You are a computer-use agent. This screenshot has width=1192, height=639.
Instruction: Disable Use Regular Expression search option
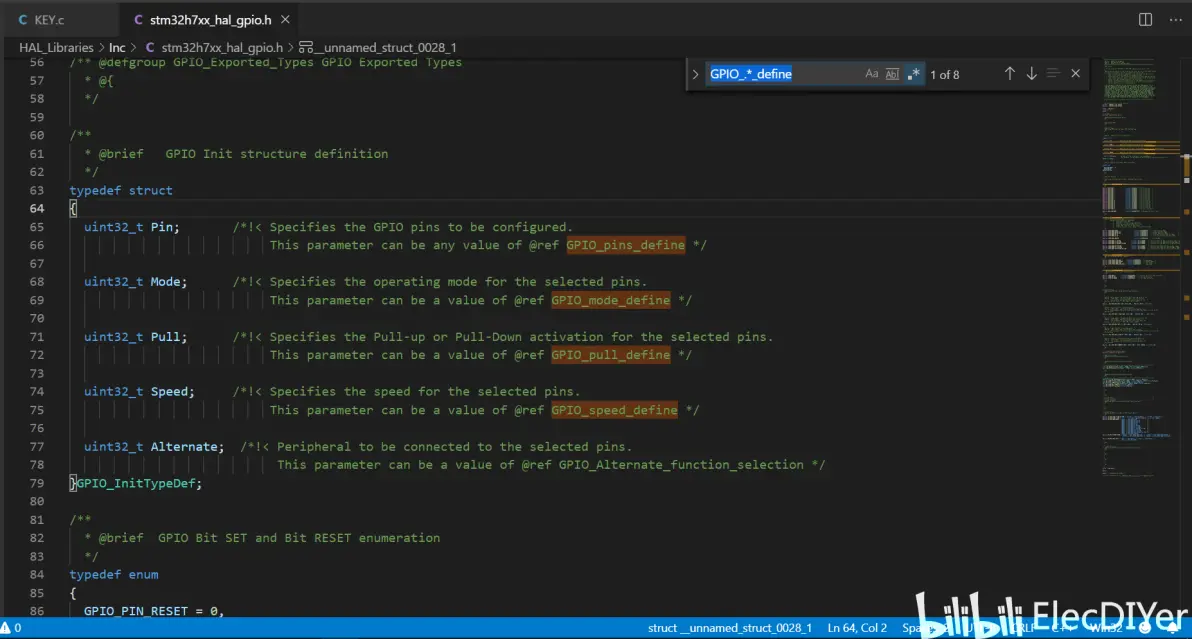(x=913, y=74)
